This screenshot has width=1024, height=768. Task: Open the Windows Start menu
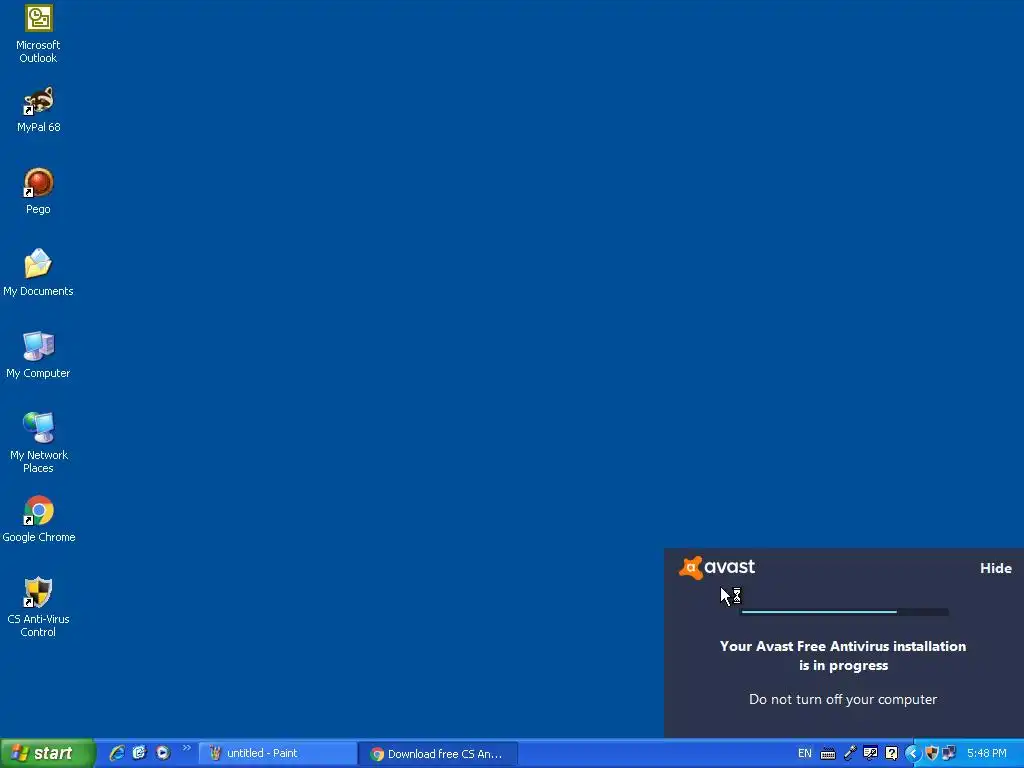point(47,753)
